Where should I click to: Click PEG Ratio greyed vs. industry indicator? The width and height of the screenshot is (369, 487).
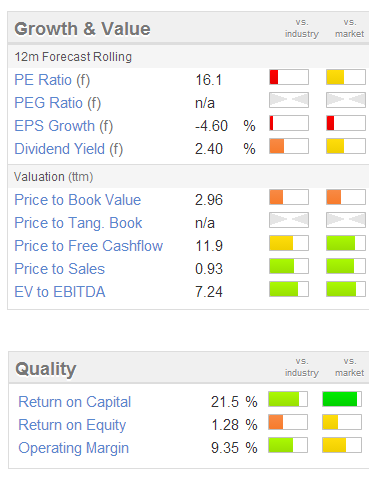pos(289,100)
